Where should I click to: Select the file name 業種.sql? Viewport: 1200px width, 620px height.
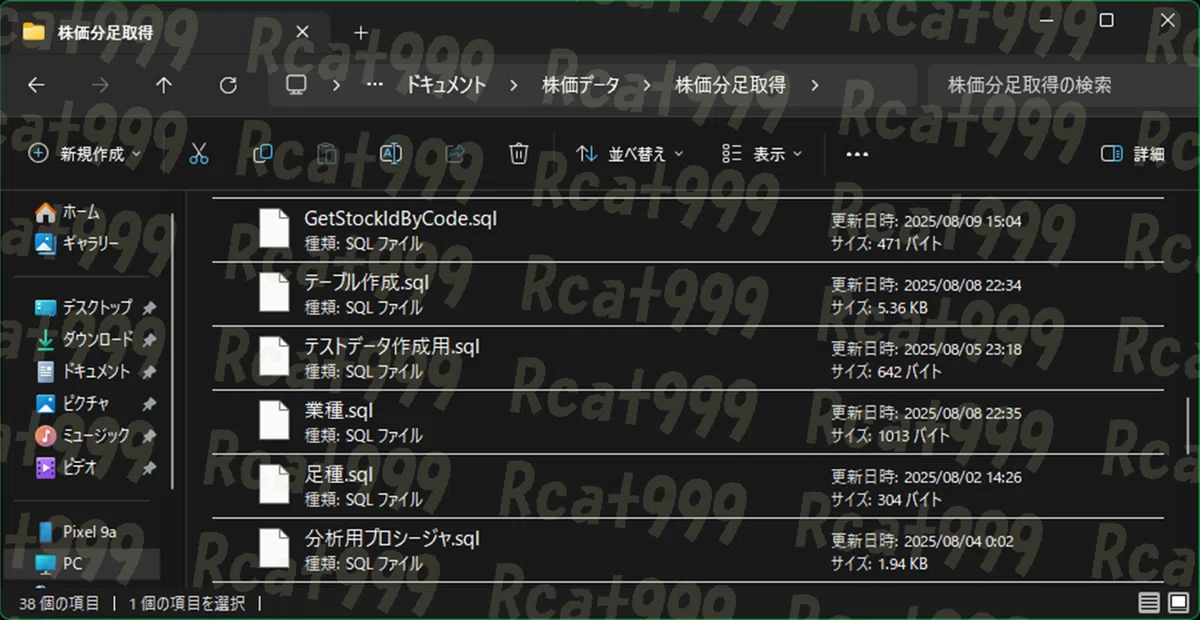[339, 410]
